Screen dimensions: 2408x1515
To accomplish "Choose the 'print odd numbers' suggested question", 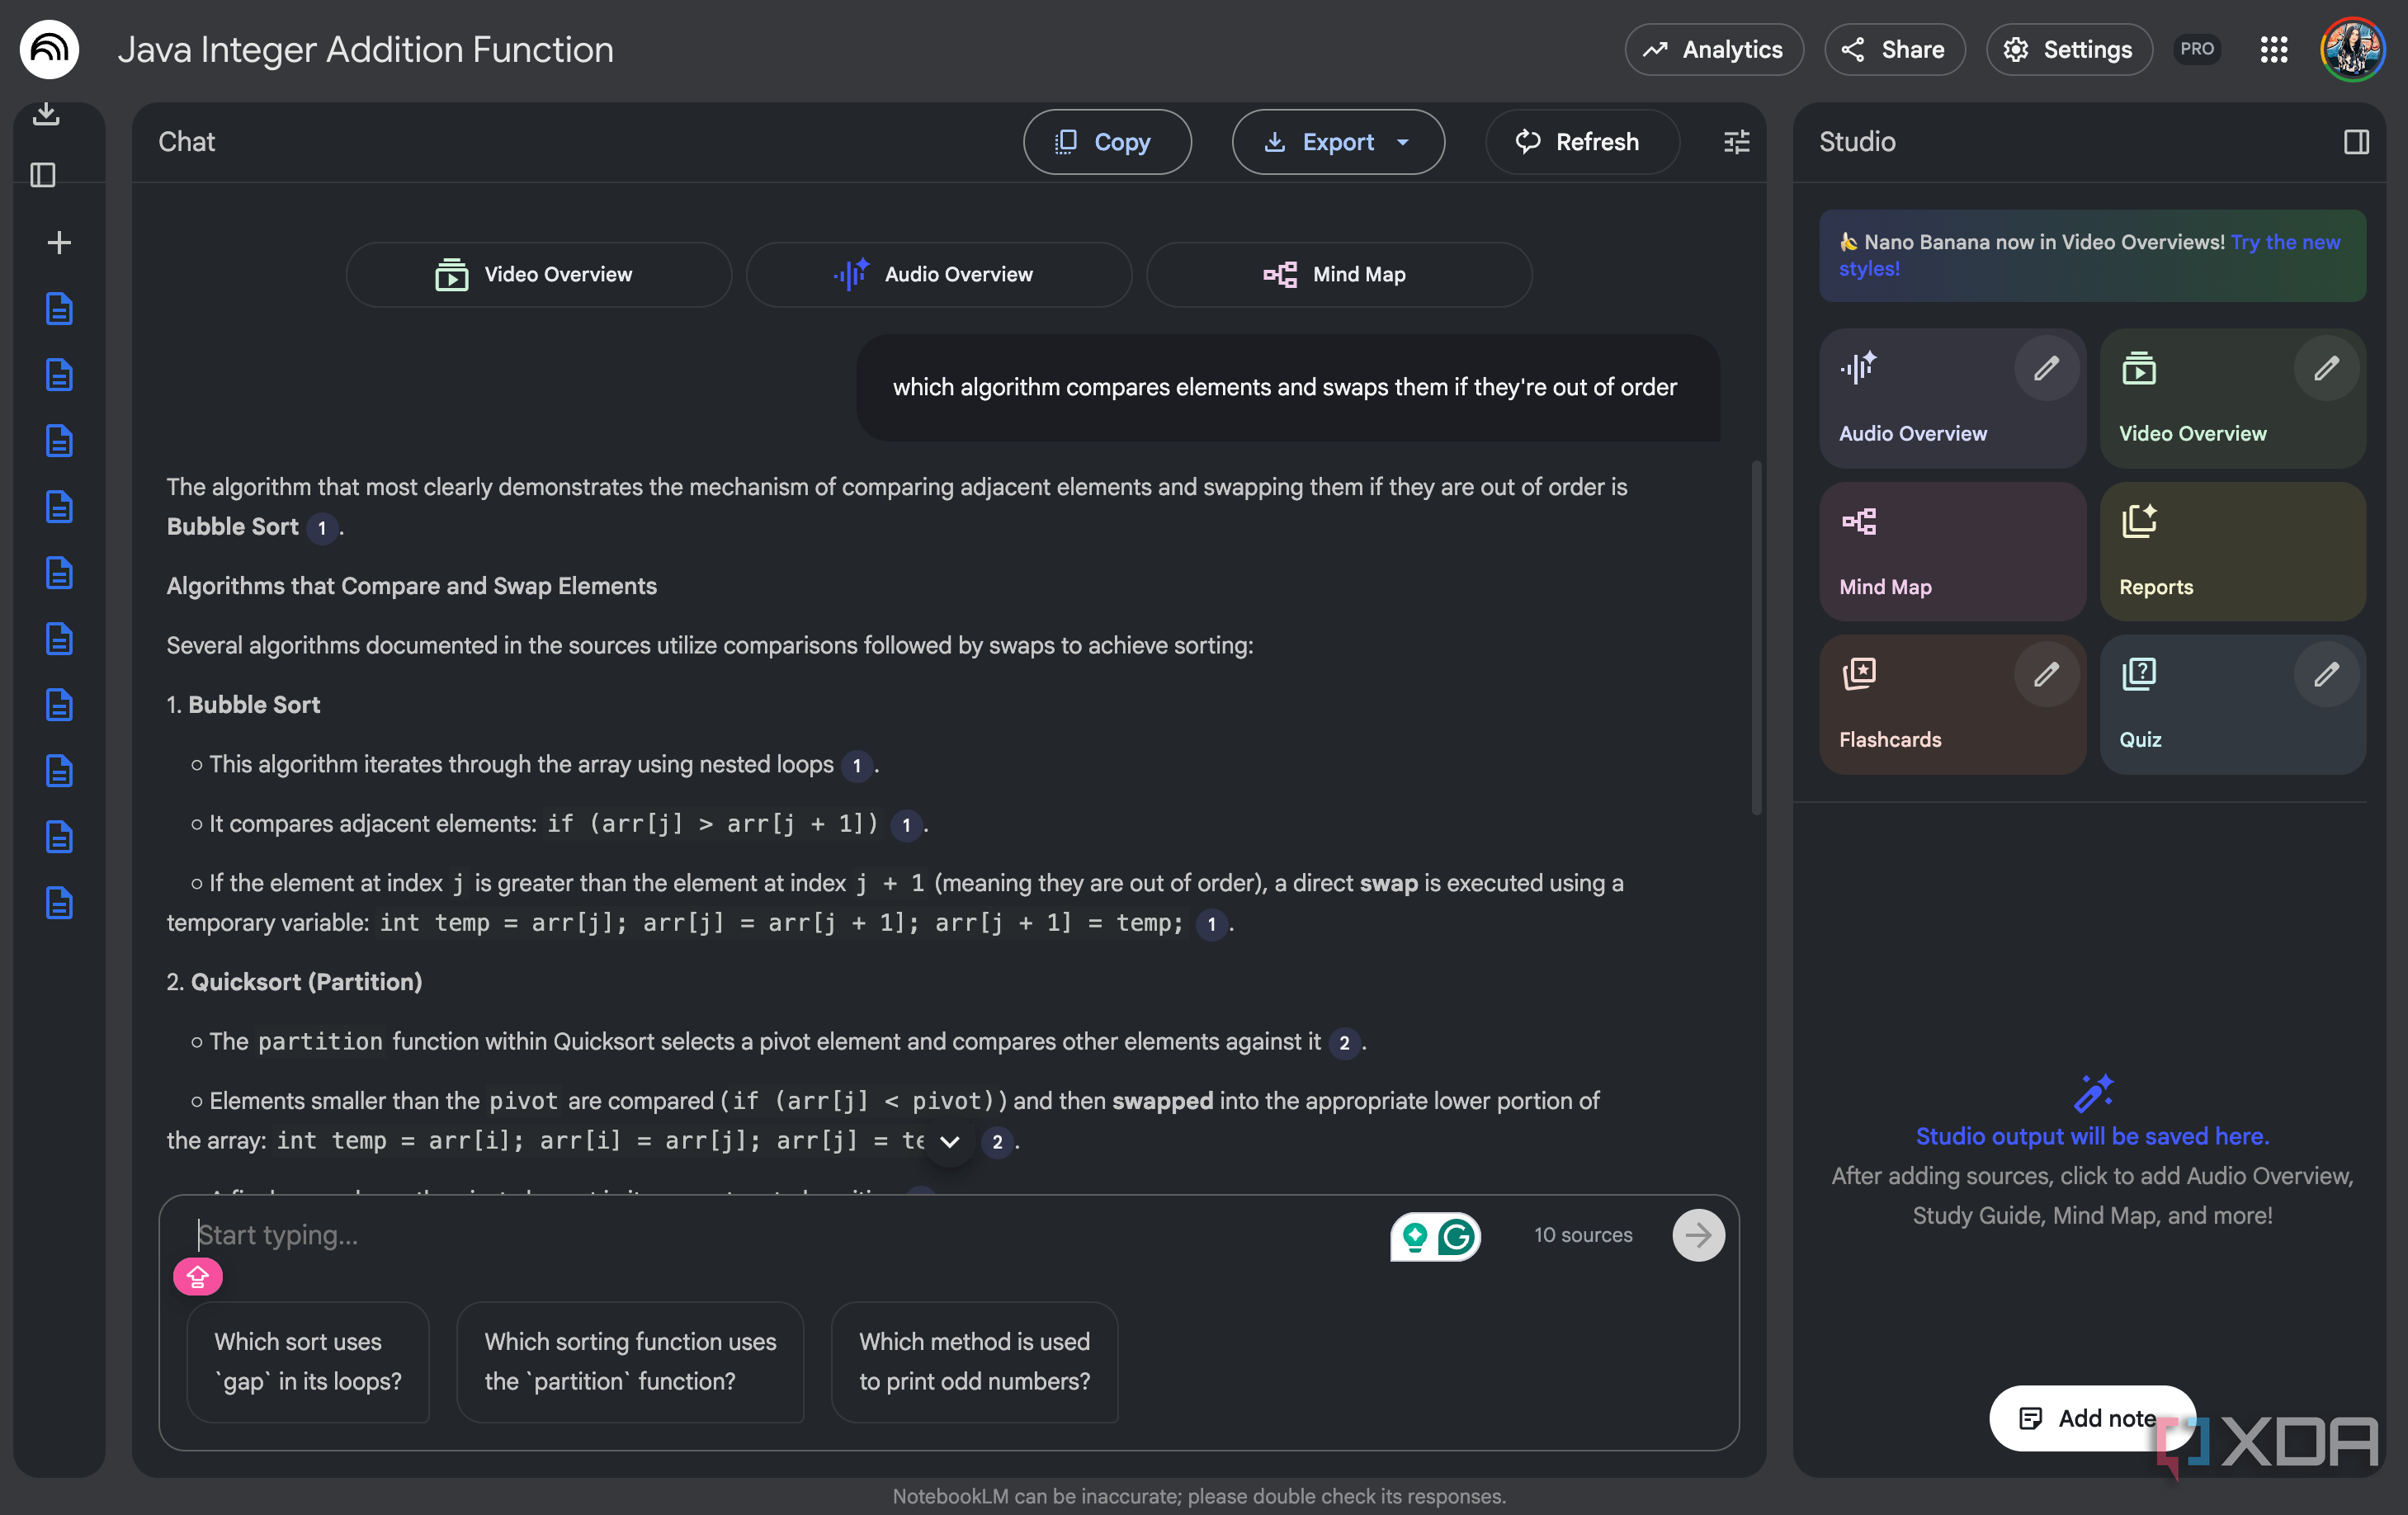I will (x=974, y=1361).
